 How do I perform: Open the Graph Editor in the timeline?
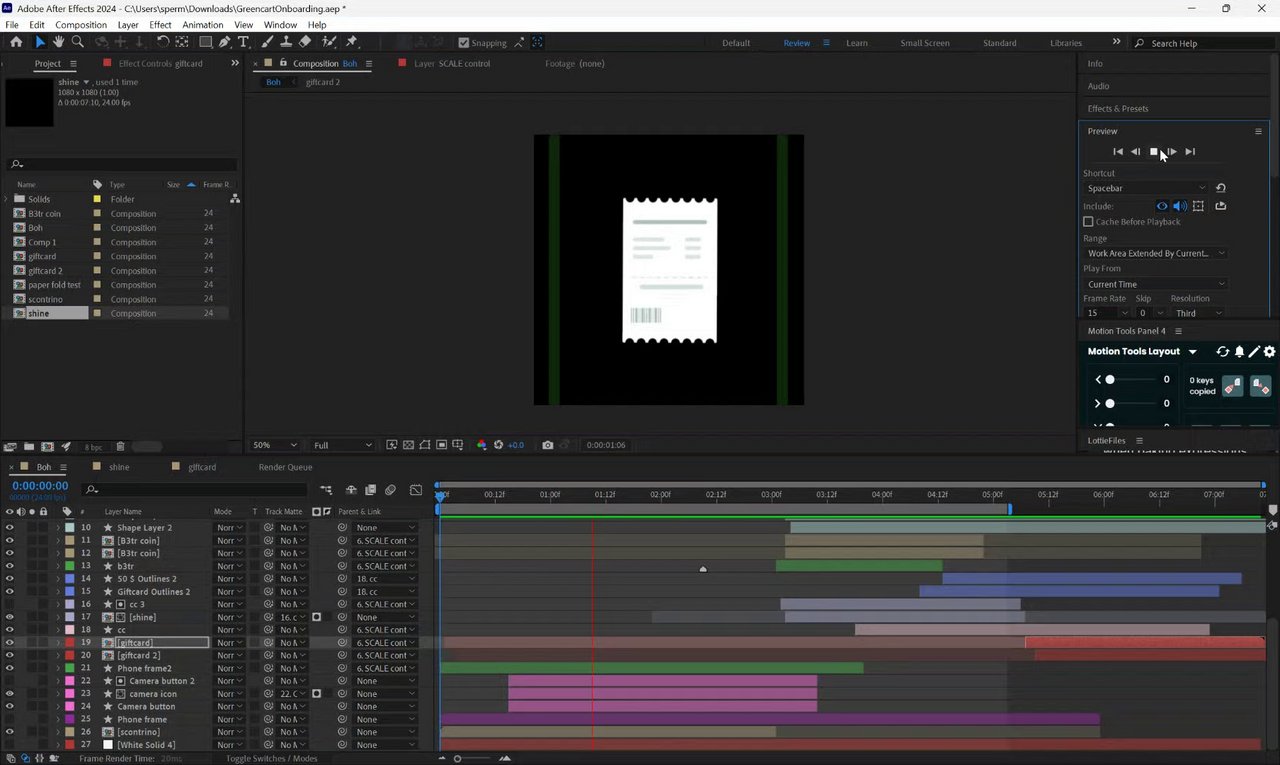416,490
